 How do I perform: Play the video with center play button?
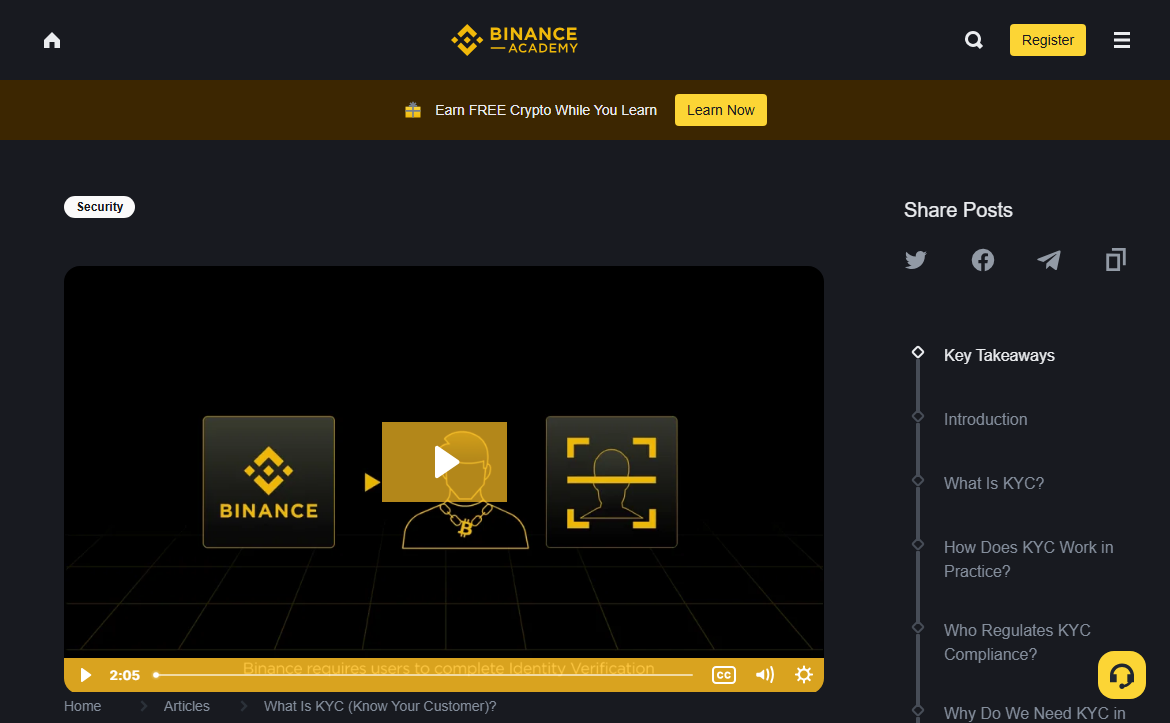coord(445,462)
